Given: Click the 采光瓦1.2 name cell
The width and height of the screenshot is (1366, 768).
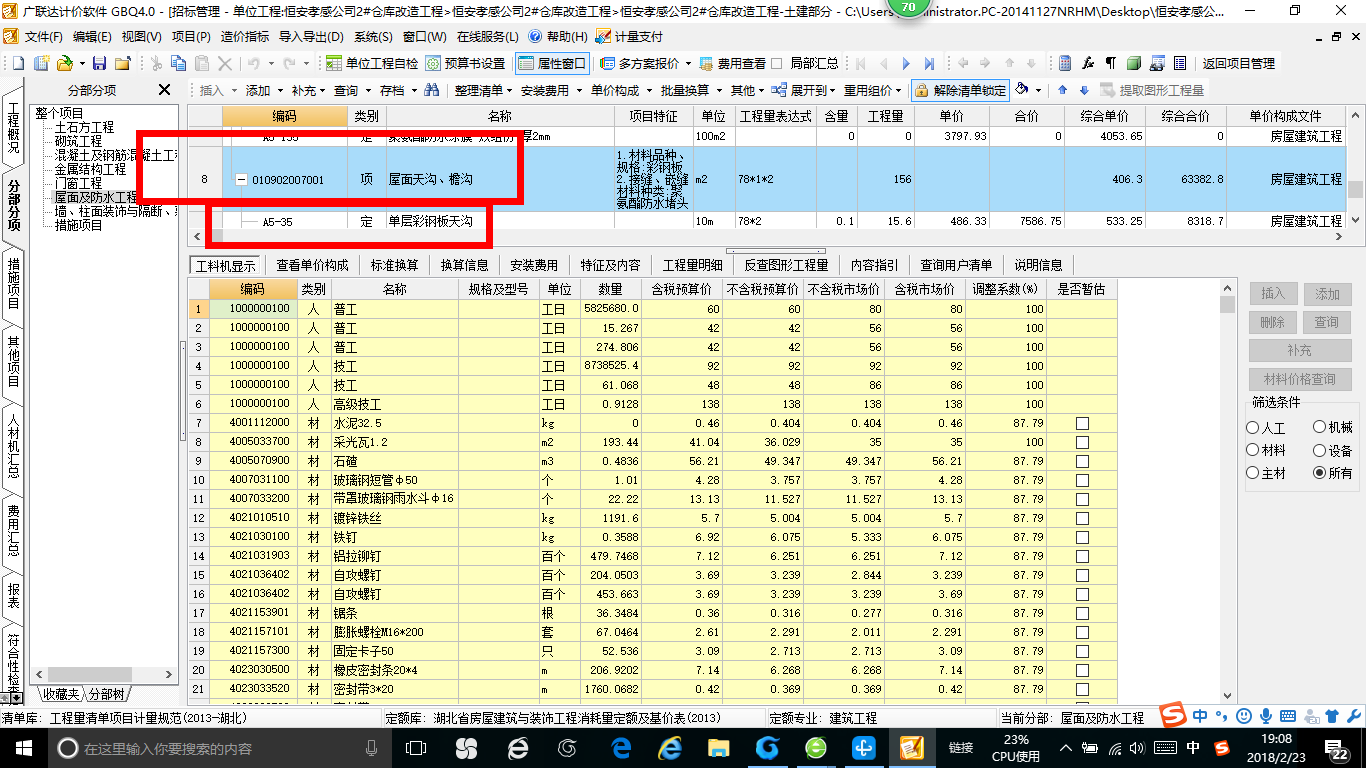Looking at the screenshot, I should coord(394,442).
